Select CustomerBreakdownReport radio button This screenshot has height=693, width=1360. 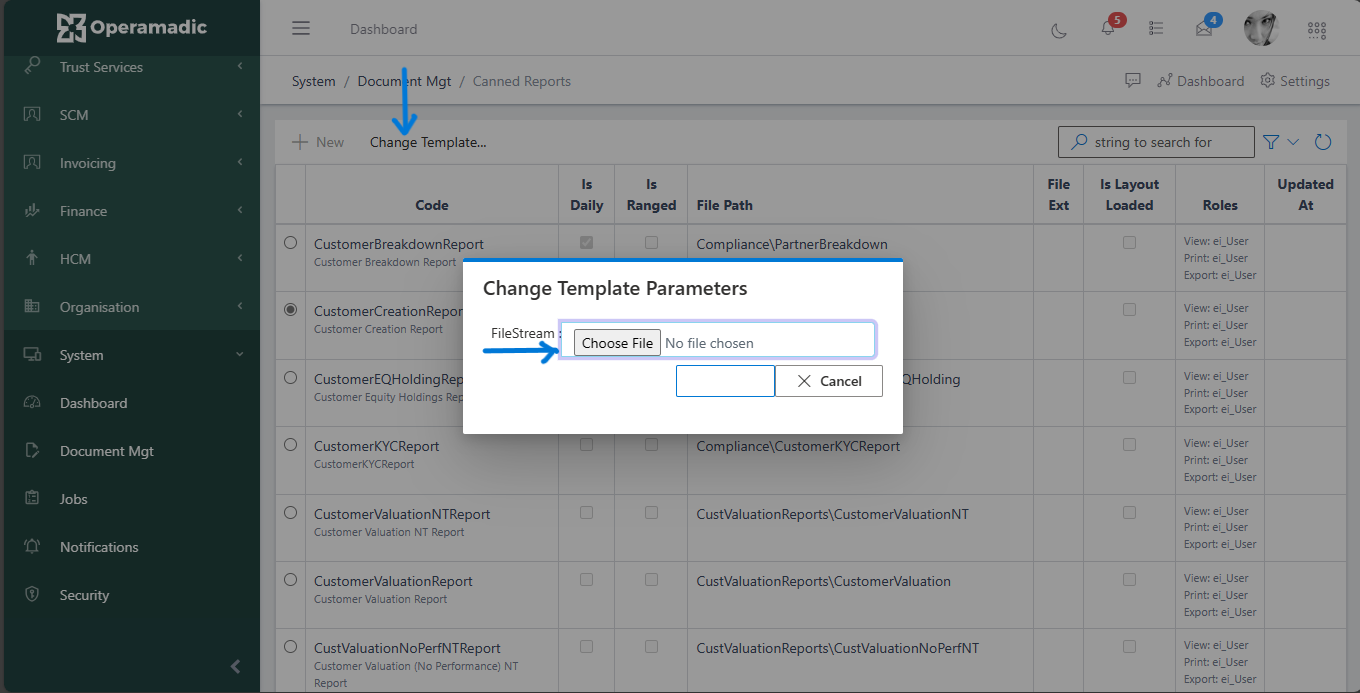(x=291, y=242)
